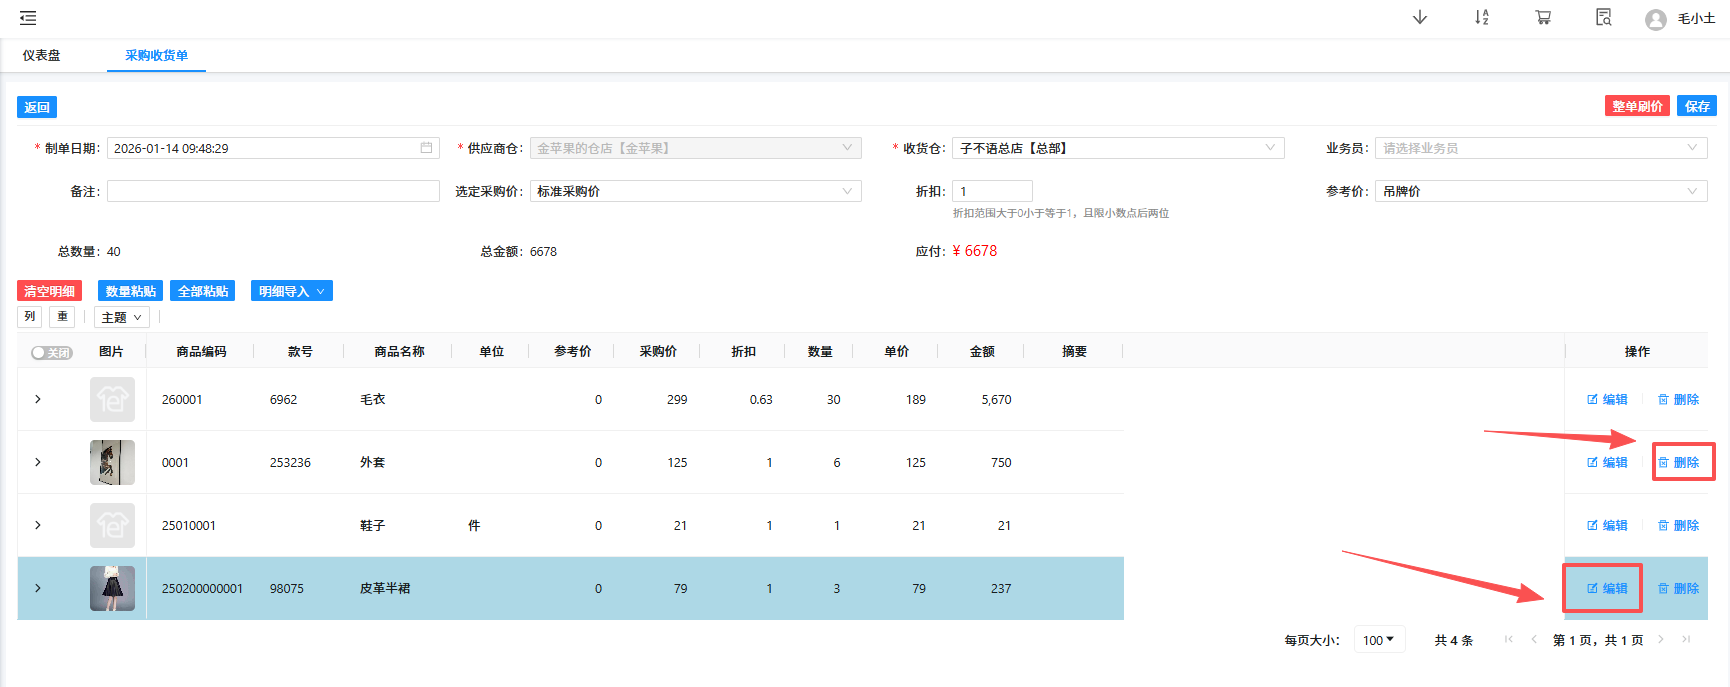
Task: Delete the 皮革半裙 row
Action: click(1679, 588)
